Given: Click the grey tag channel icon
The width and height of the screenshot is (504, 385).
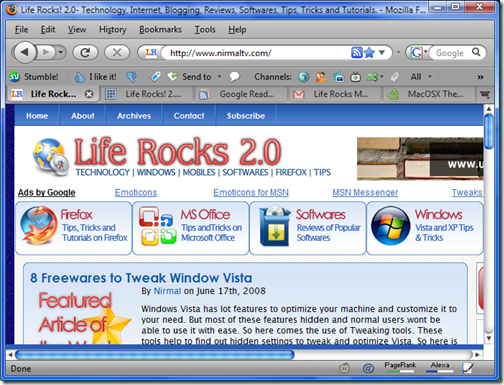Looking at the screenshot, I should [395, 77].
